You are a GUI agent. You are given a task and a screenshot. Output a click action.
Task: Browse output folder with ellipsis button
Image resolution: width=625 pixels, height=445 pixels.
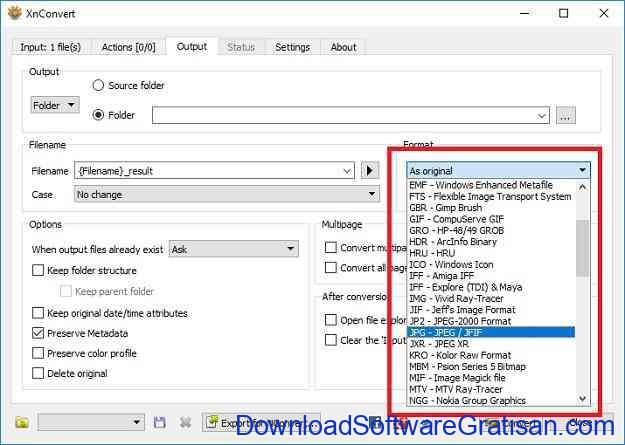coord(566,116)
